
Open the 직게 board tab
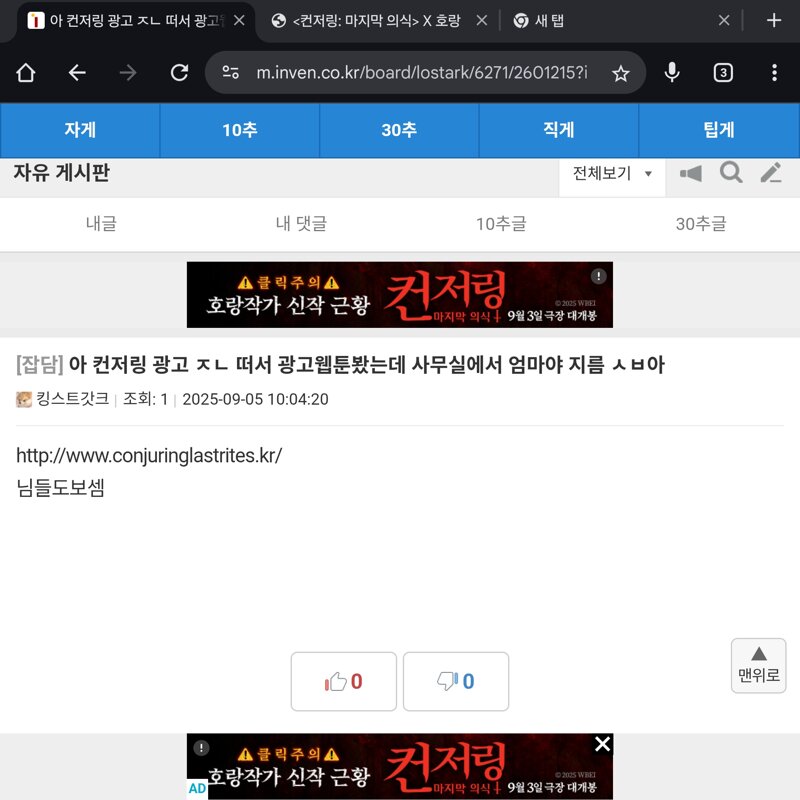pos(559,130)
